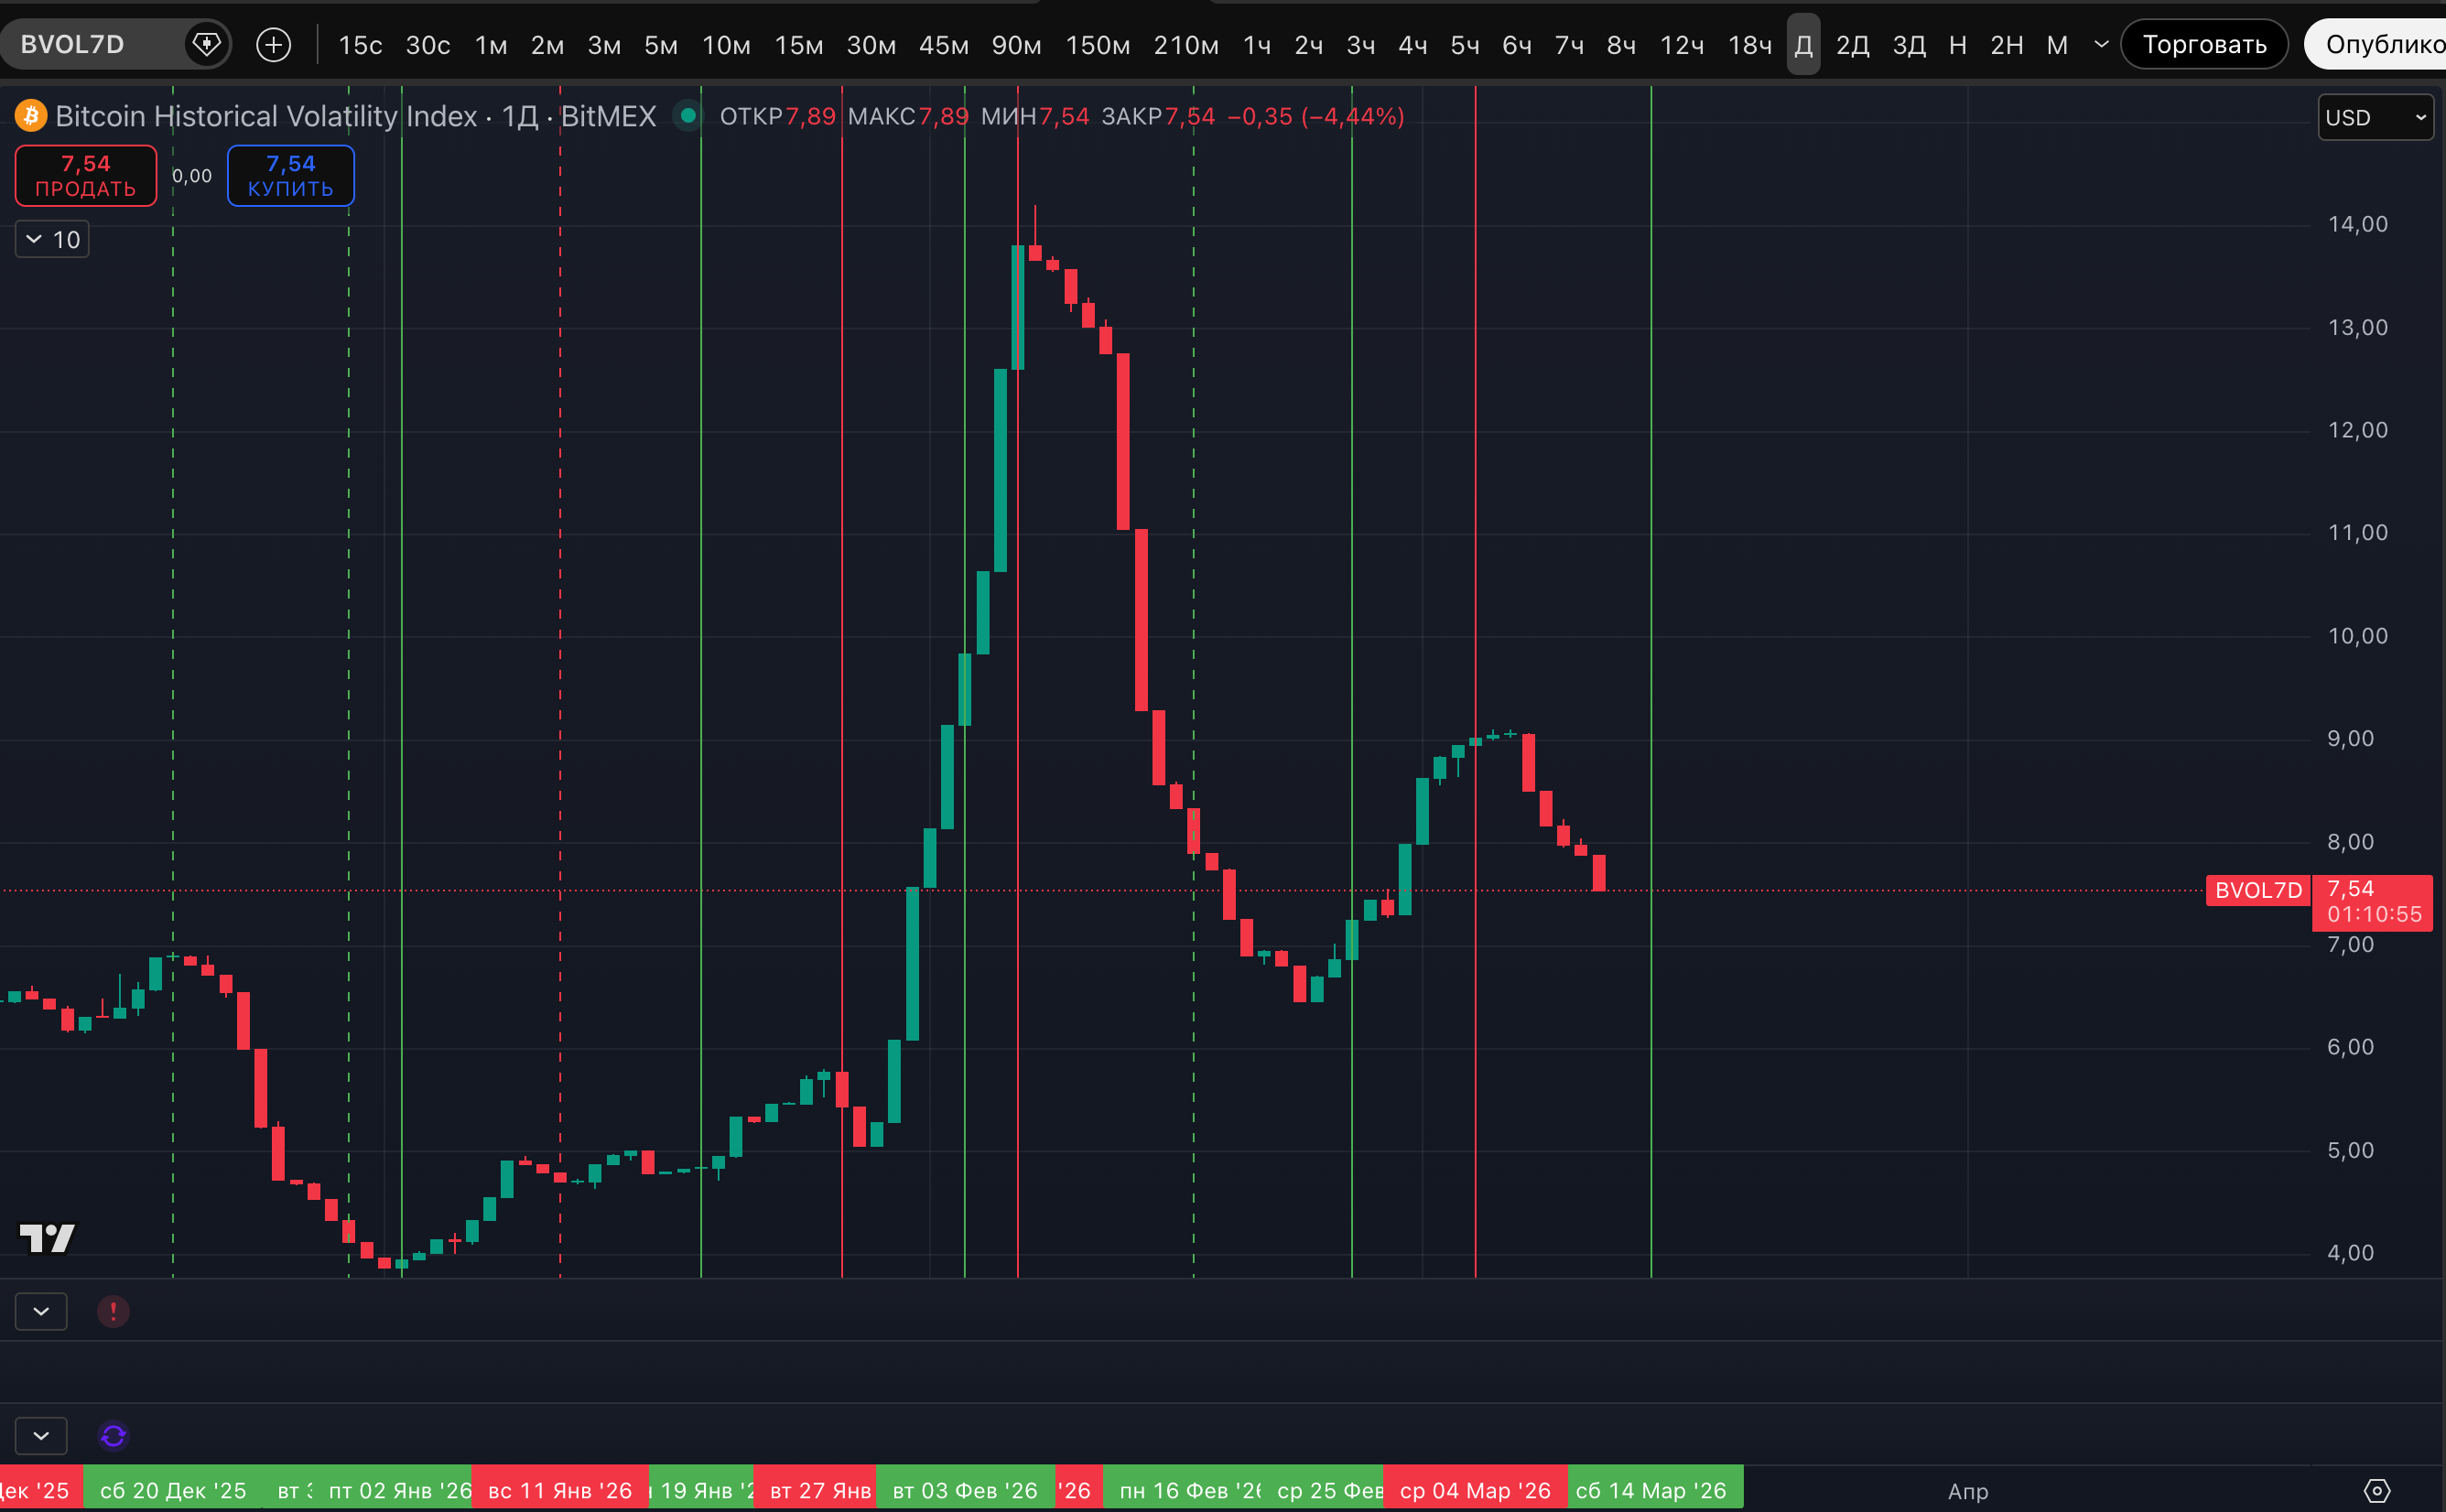Select the 1ч timeframe
The height and width of the screenshot is (1512, 2446).
[1256, 45]
